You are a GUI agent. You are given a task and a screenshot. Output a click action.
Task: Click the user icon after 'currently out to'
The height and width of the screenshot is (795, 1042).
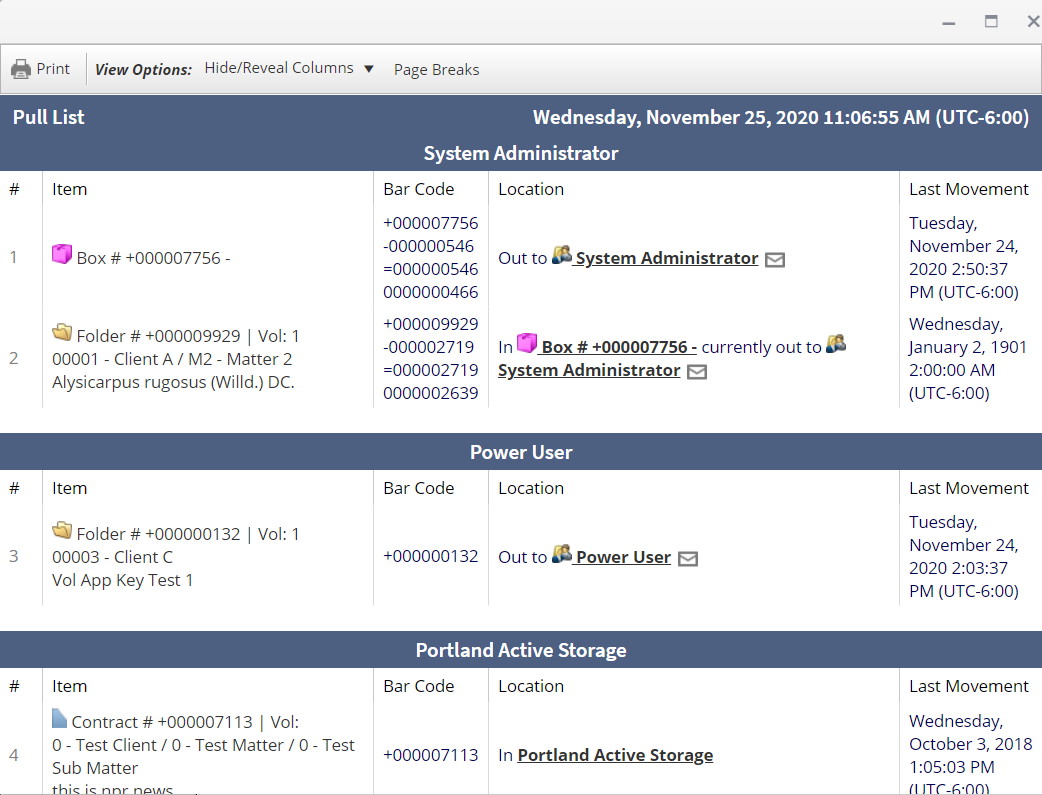click(836, 344)
